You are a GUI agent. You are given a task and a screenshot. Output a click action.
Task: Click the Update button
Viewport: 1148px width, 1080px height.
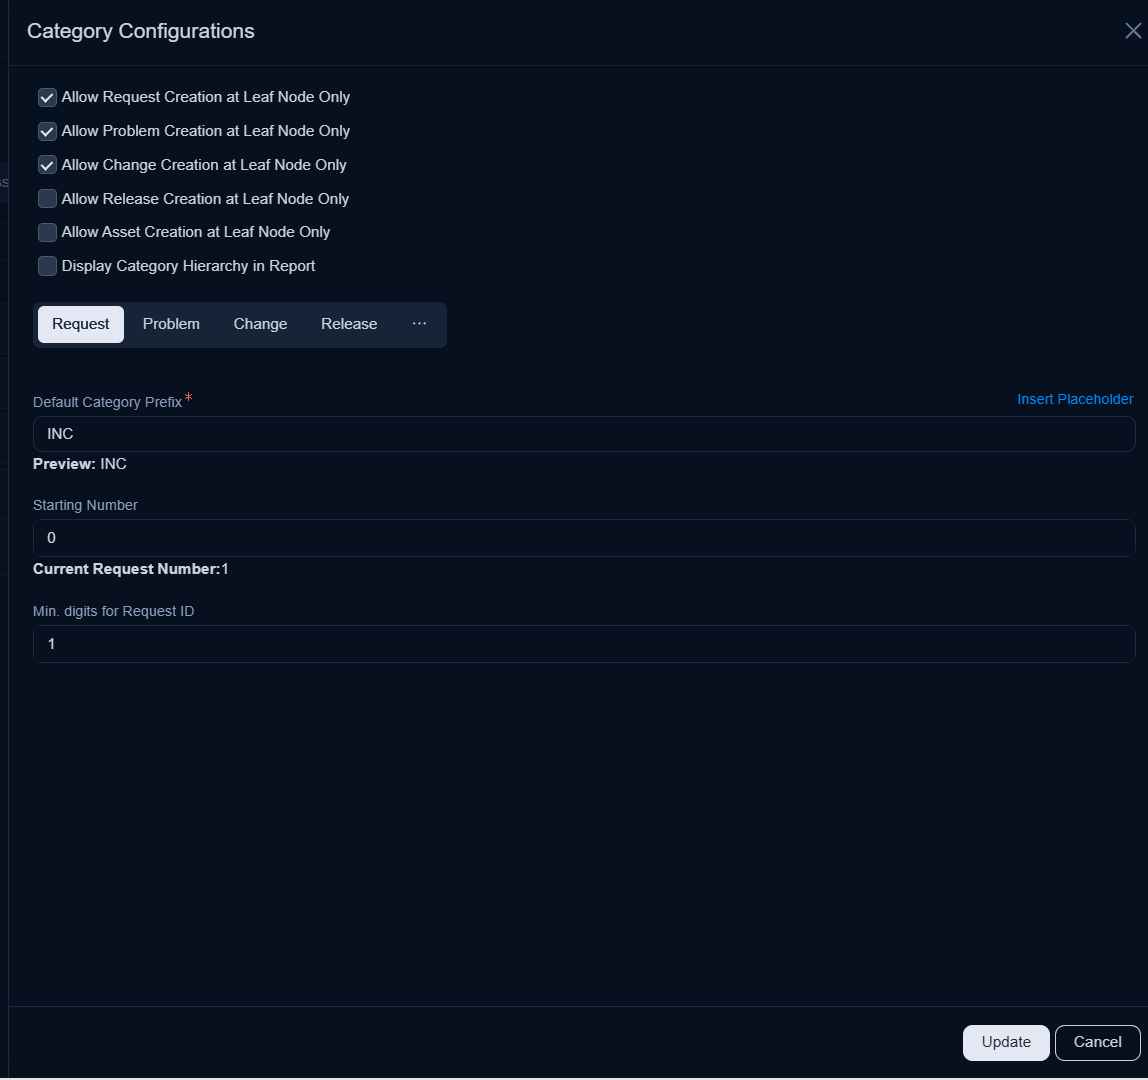pos(1006,1043)
